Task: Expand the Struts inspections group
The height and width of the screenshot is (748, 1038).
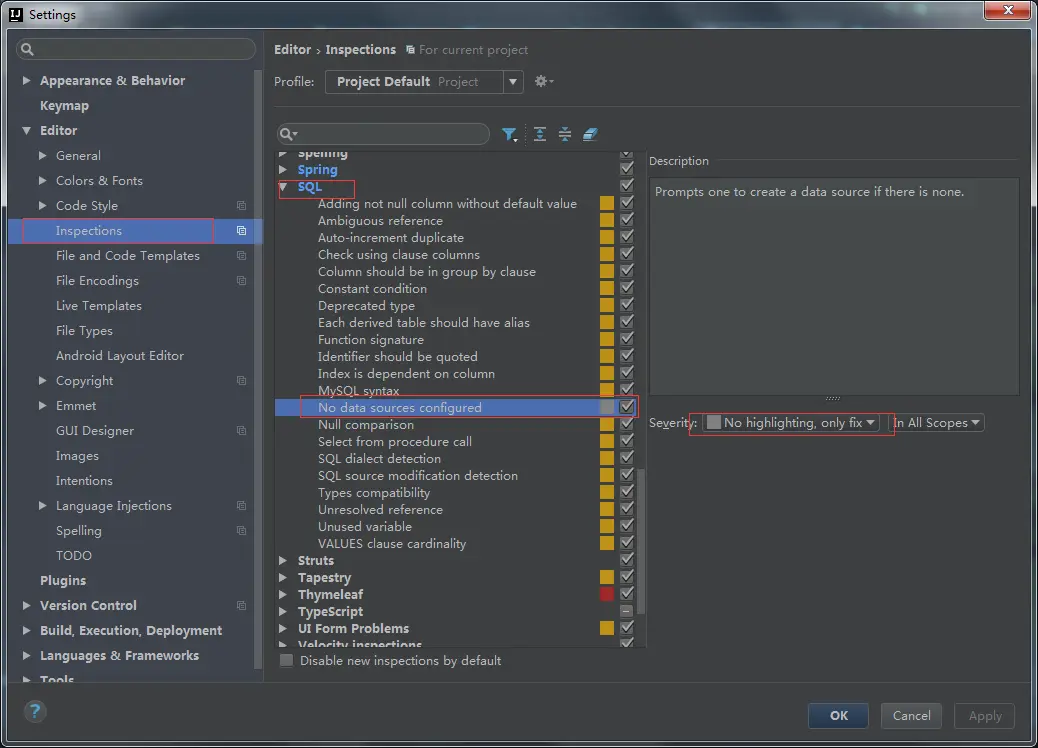Action: (x=283, y=561)
